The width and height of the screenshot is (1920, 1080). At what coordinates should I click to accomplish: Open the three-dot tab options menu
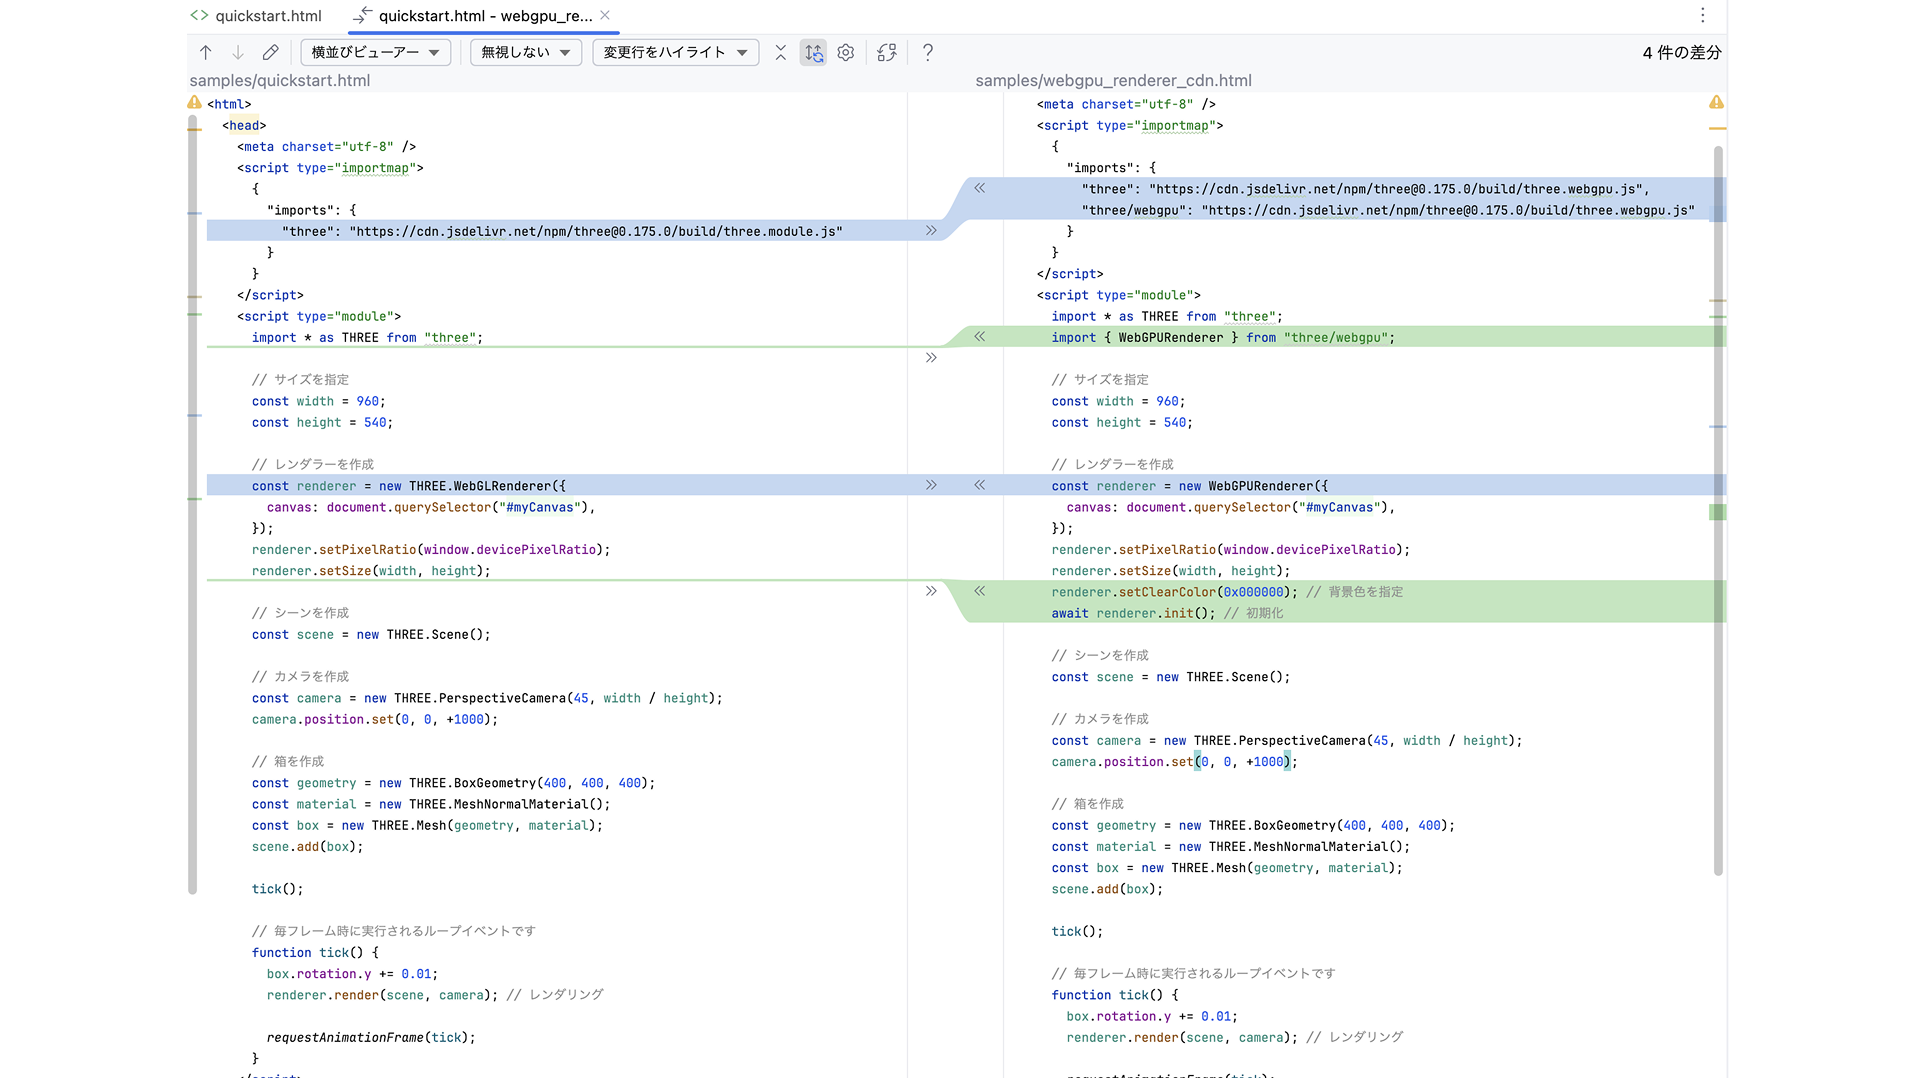coord(1703,15)
